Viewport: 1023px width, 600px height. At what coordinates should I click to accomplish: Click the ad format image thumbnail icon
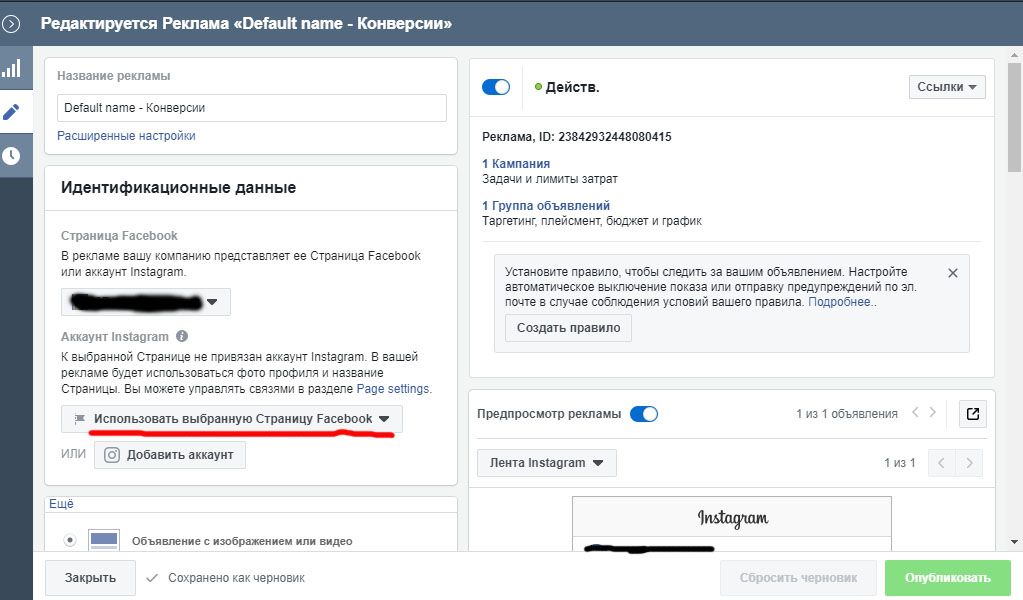[104, 540]
